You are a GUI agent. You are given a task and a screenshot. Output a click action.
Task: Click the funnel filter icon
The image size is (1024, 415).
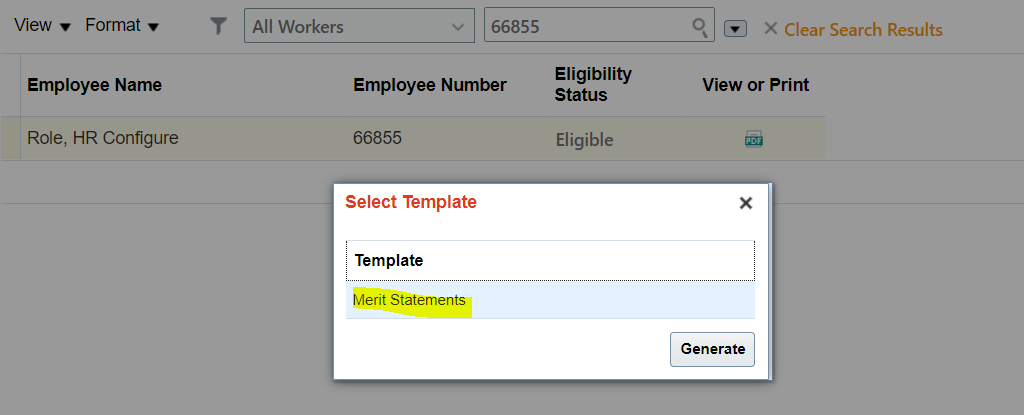coord(218,26)
